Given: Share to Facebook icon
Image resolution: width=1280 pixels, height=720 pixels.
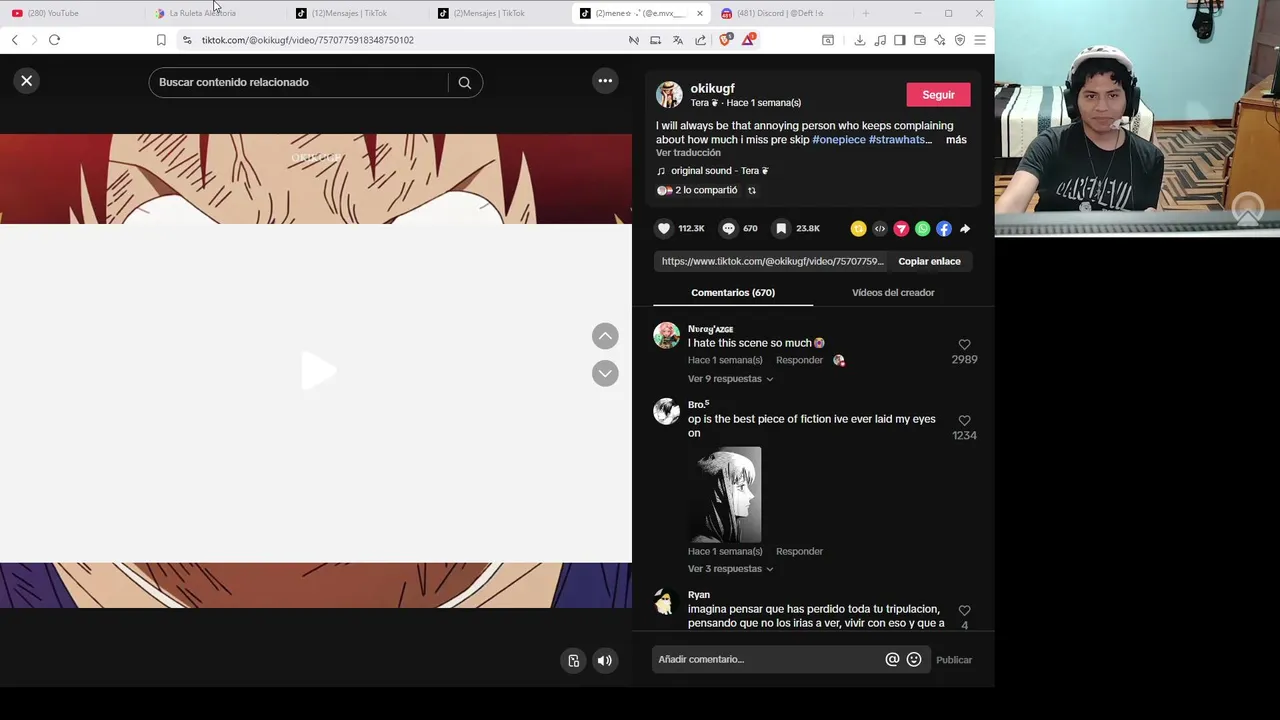Looking at the screenshot, I should click(944, 229).
